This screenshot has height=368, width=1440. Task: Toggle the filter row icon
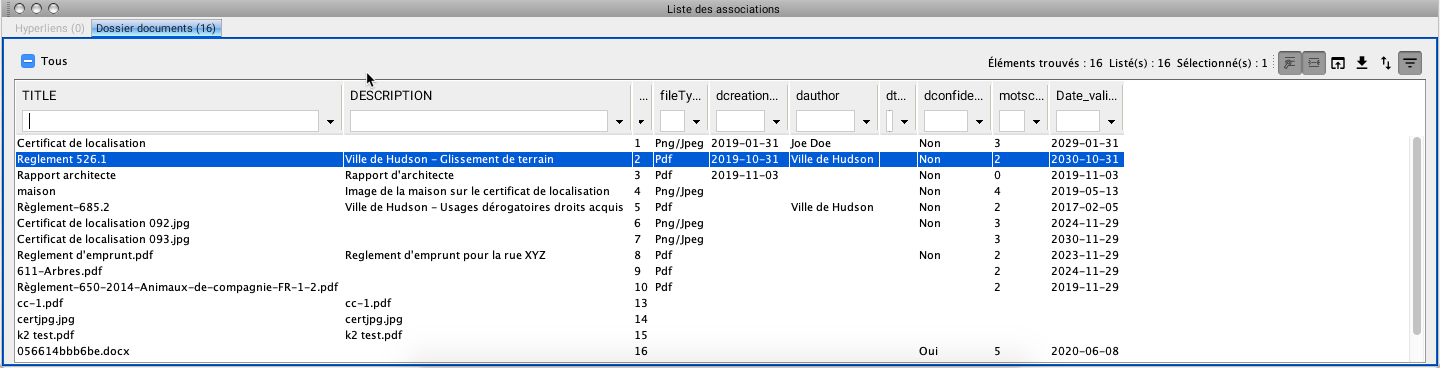click(x=1409, y=62)
